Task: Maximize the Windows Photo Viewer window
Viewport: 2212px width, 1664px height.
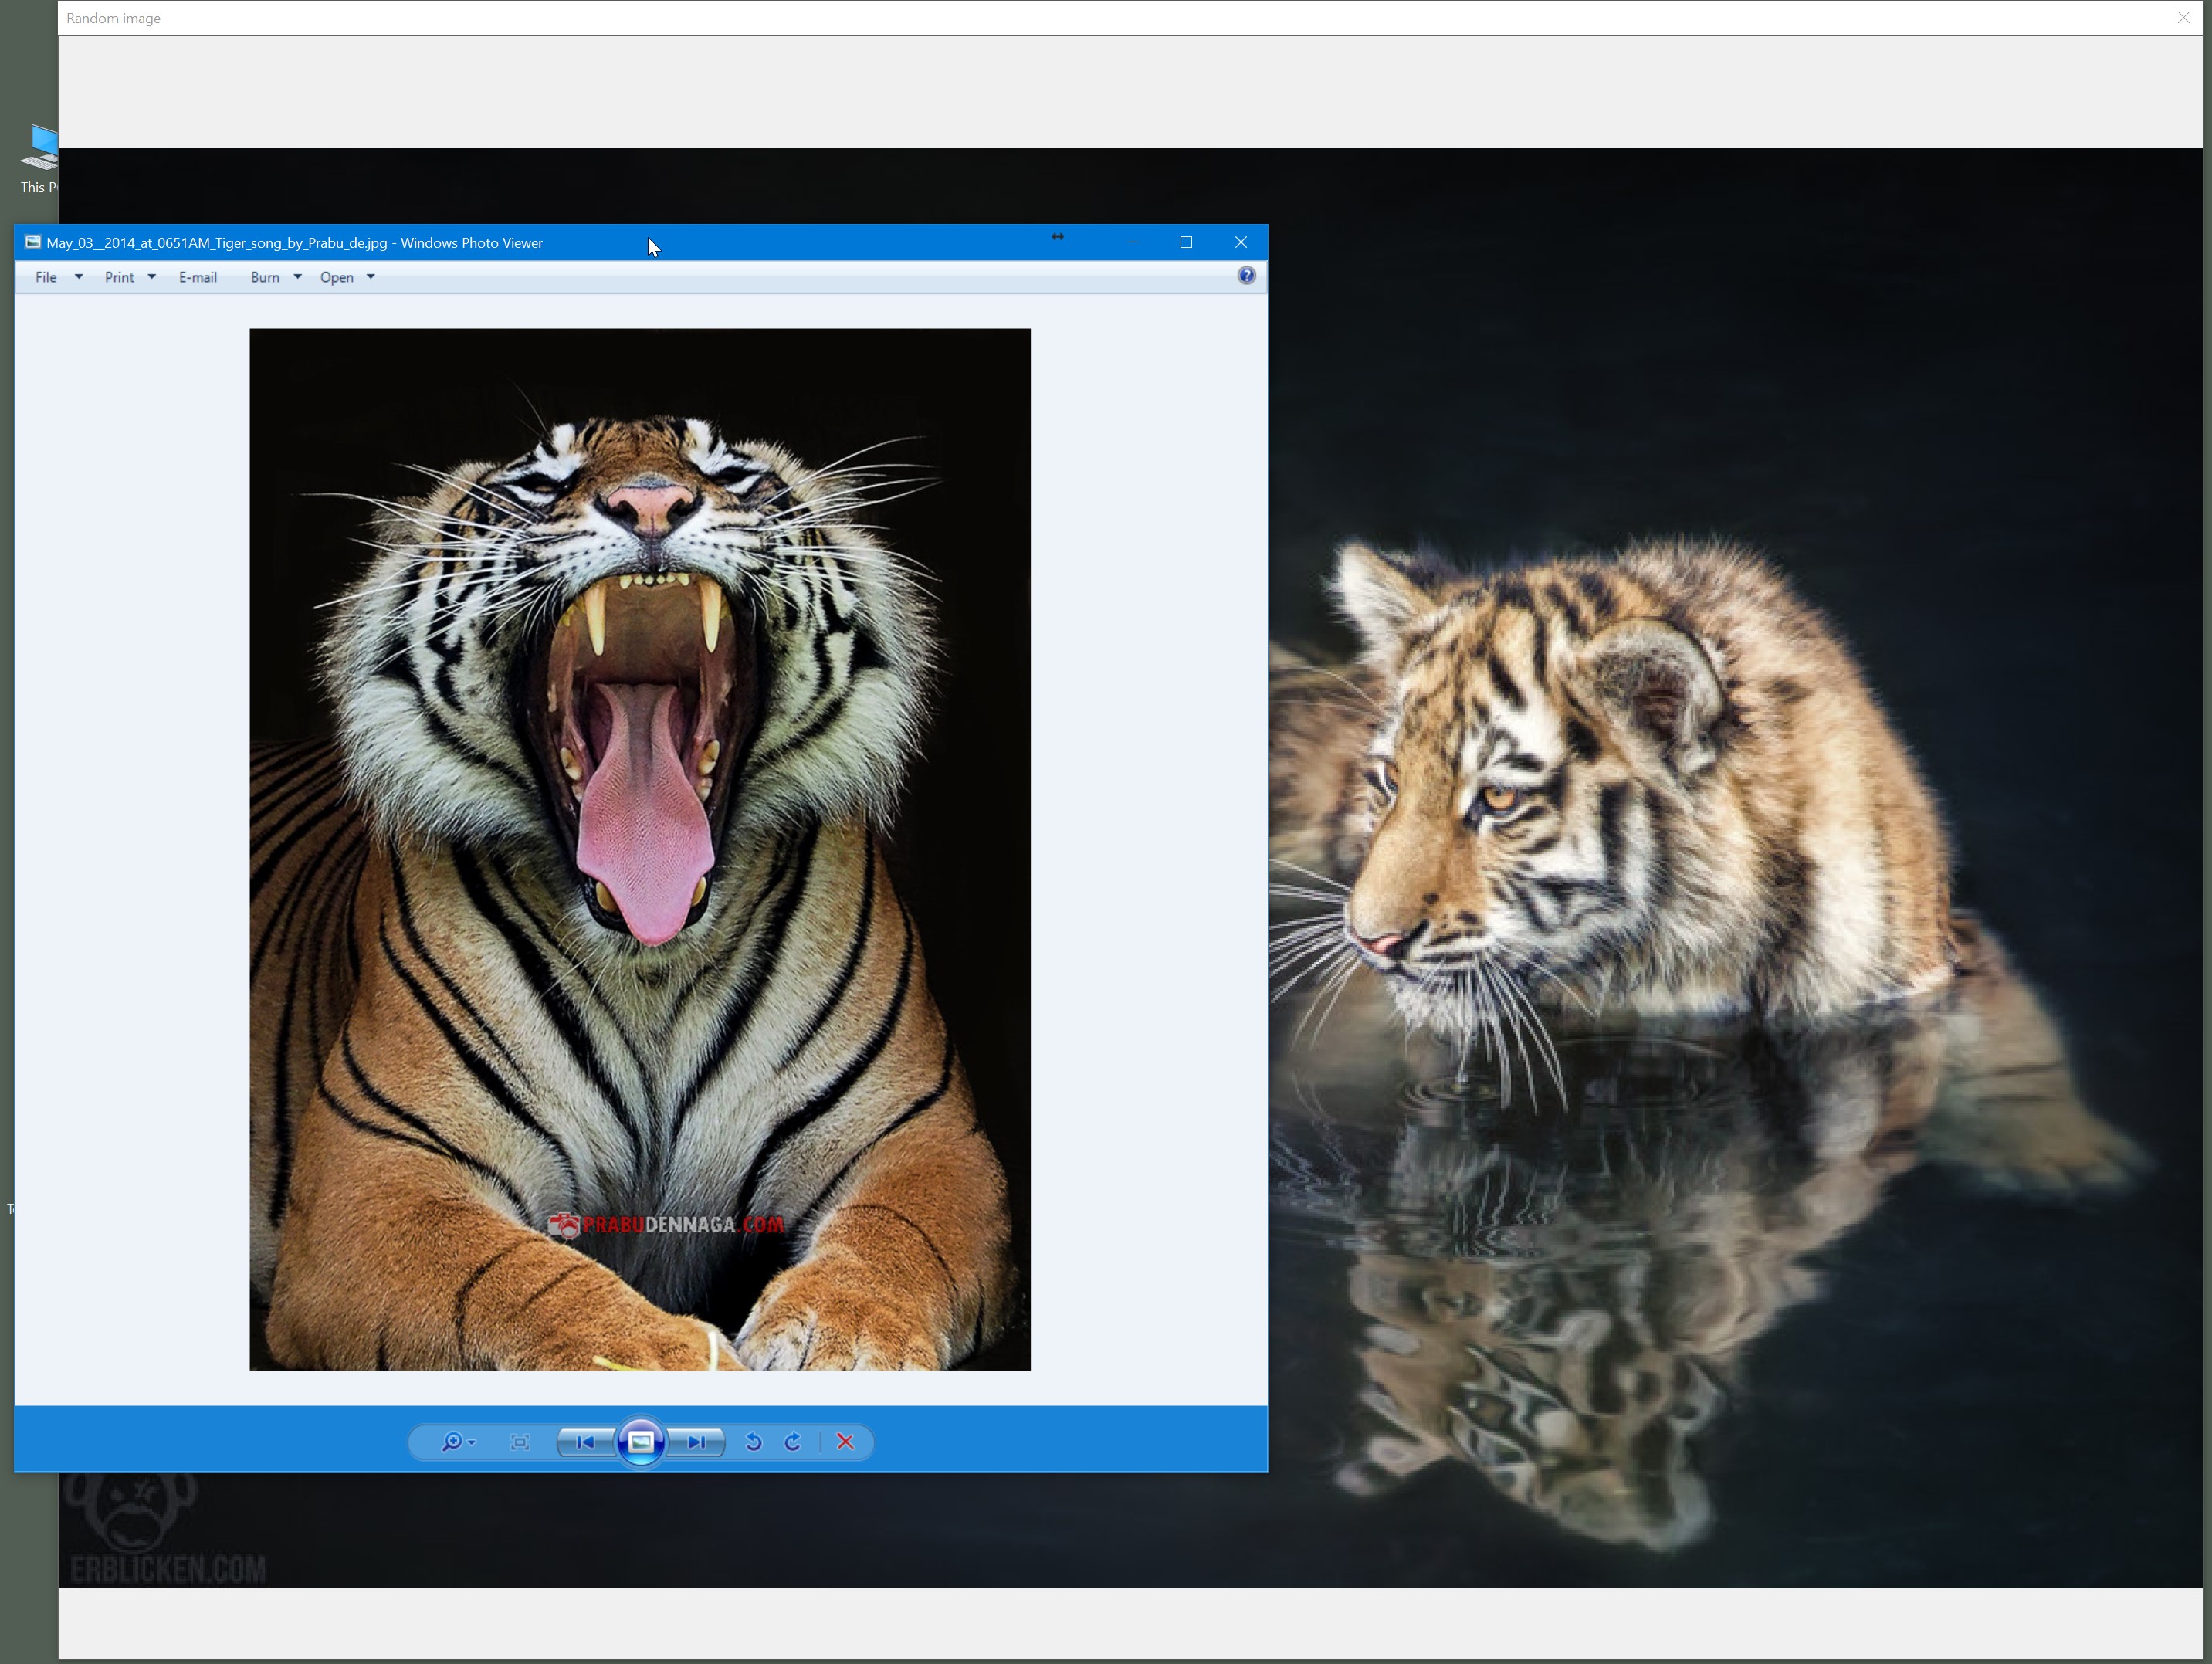Action: (1186, 242)
